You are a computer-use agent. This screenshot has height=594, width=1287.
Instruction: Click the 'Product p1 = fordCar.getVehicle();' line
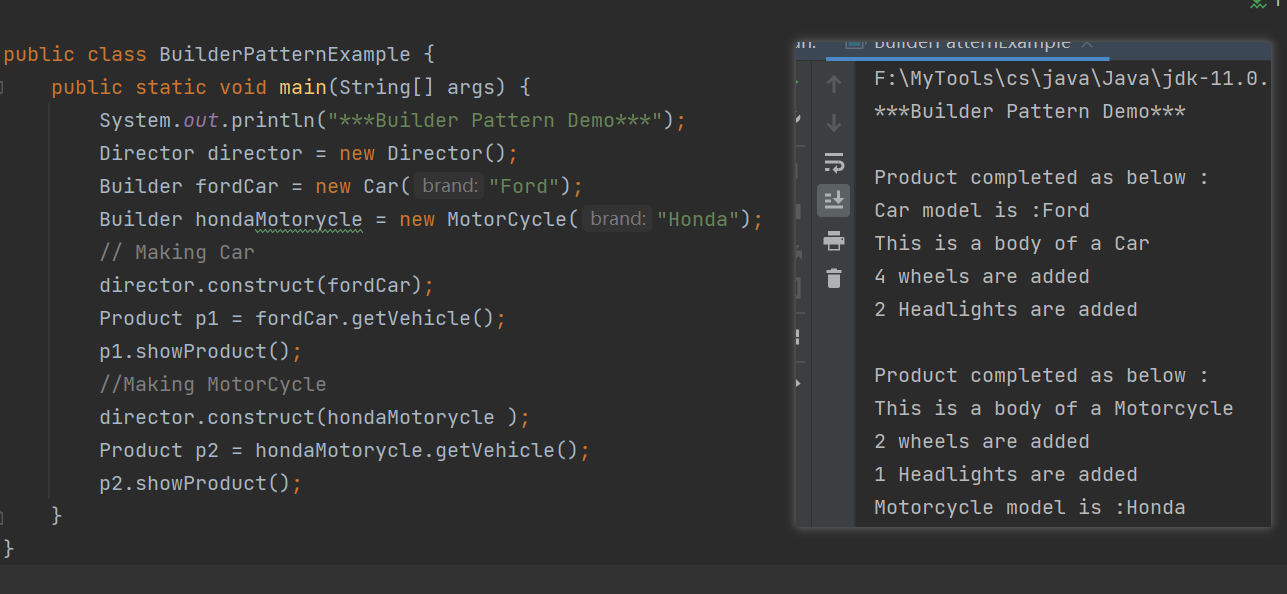point(303,318)
